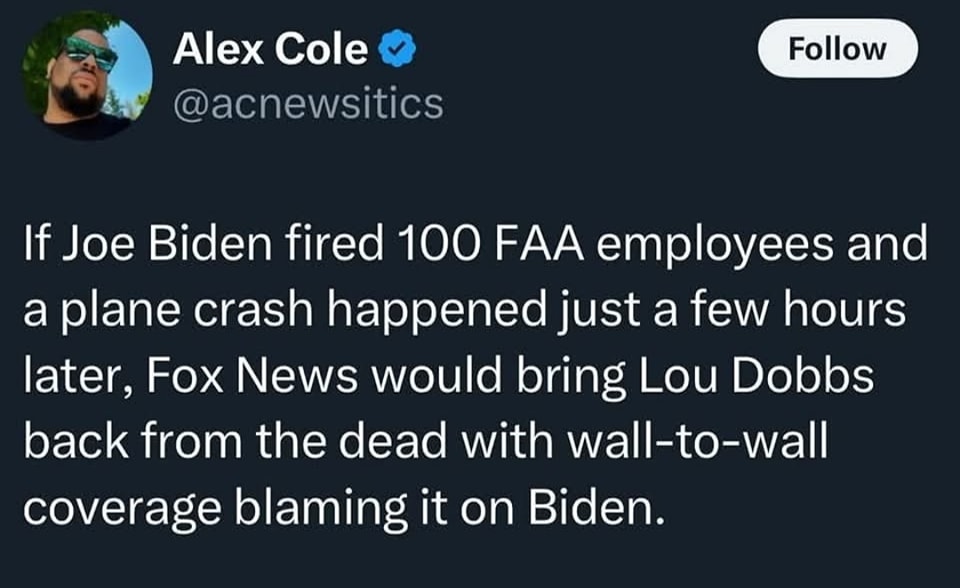Click the sunglasses in the profile photo
Viewport: 960px width, 588px height.
(91, 54)
